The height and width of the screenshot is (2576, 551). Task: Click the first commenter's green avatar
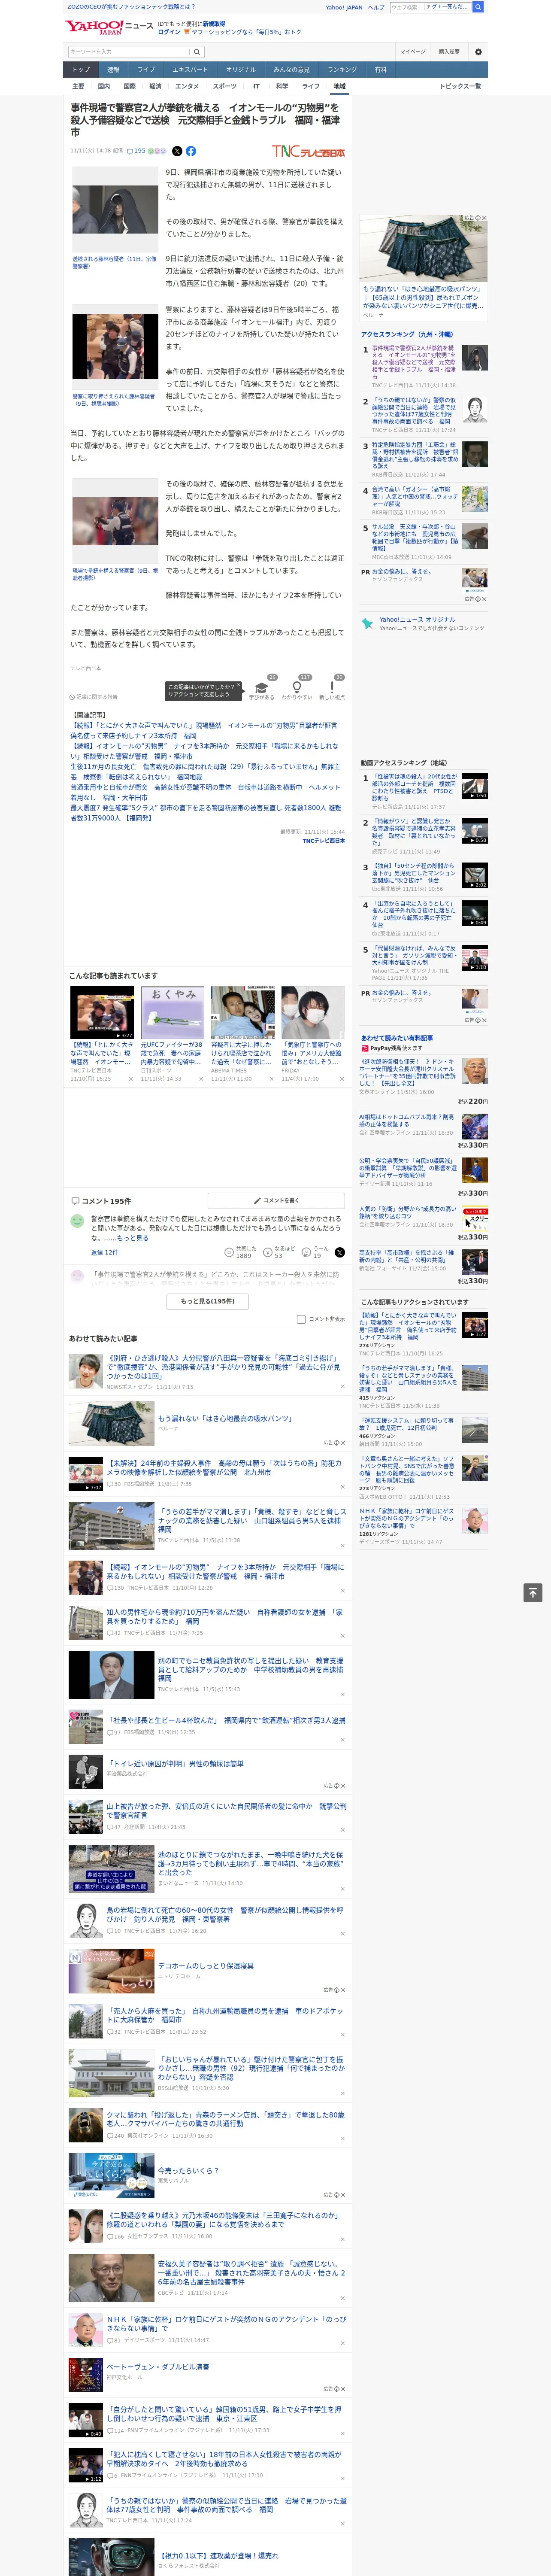coord(77,1221)
